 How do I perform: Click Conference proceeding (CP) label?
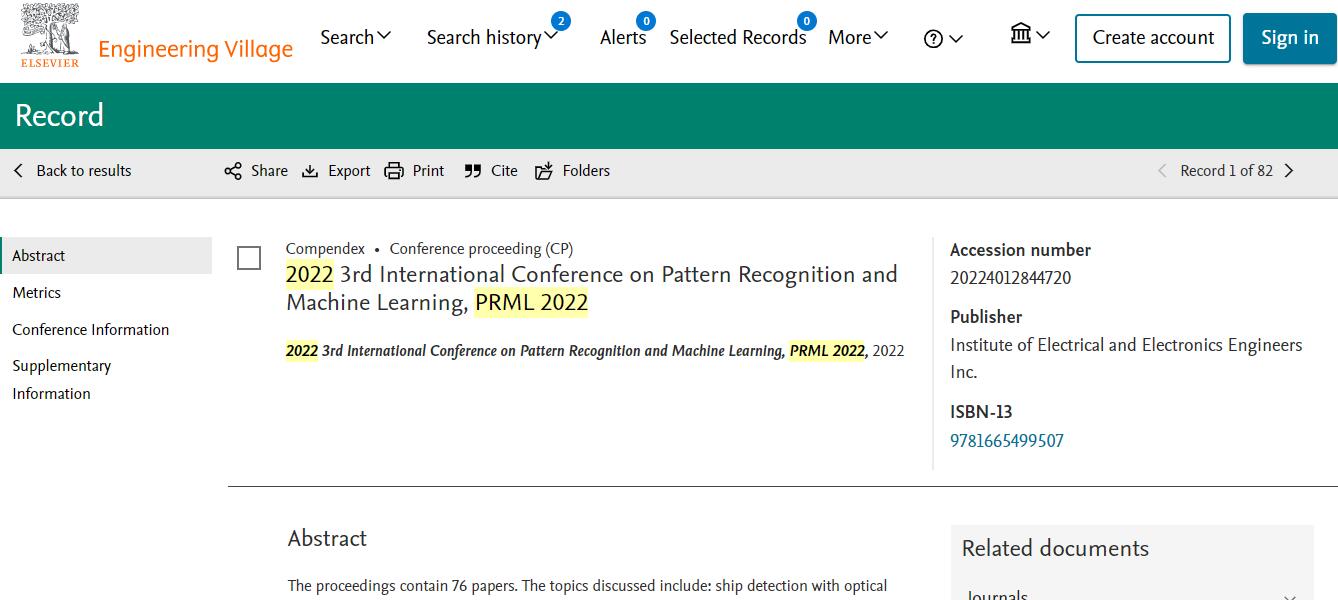(x=481, y=249)
